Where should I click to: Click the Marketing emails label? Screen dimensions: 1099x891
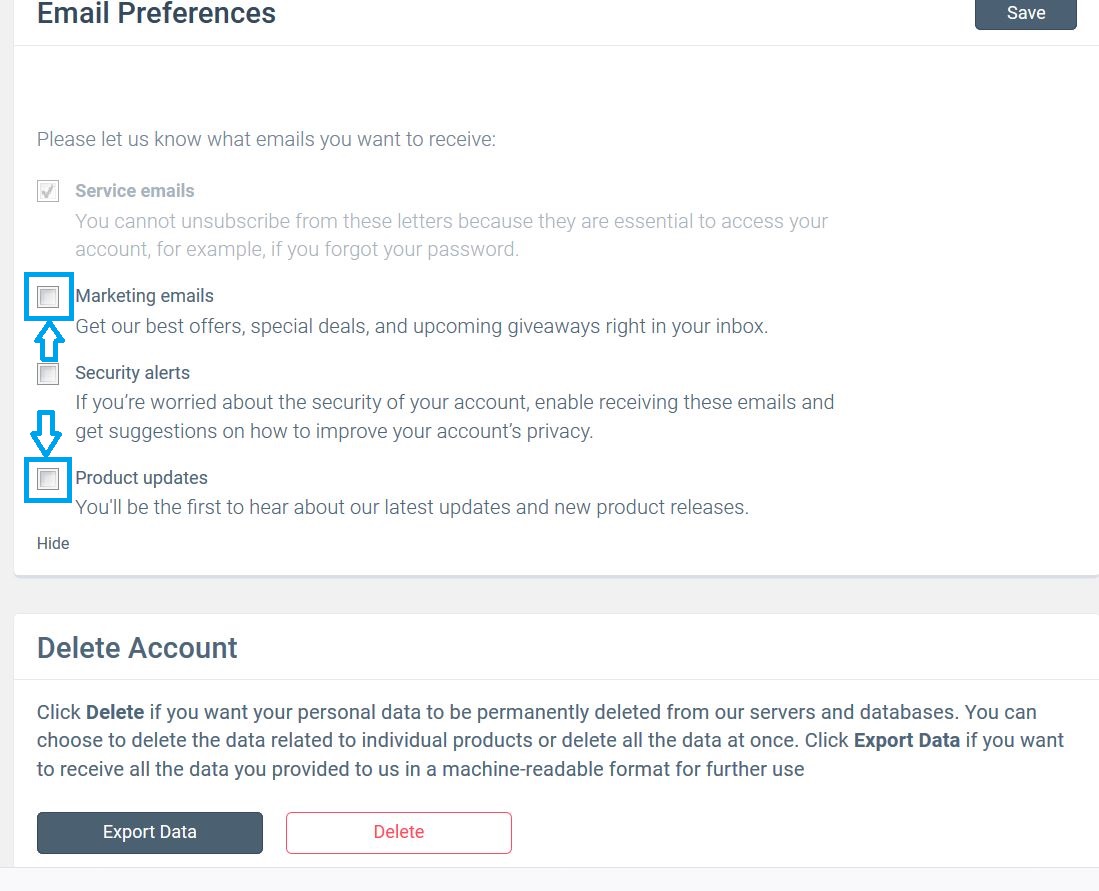pos(144,296)
